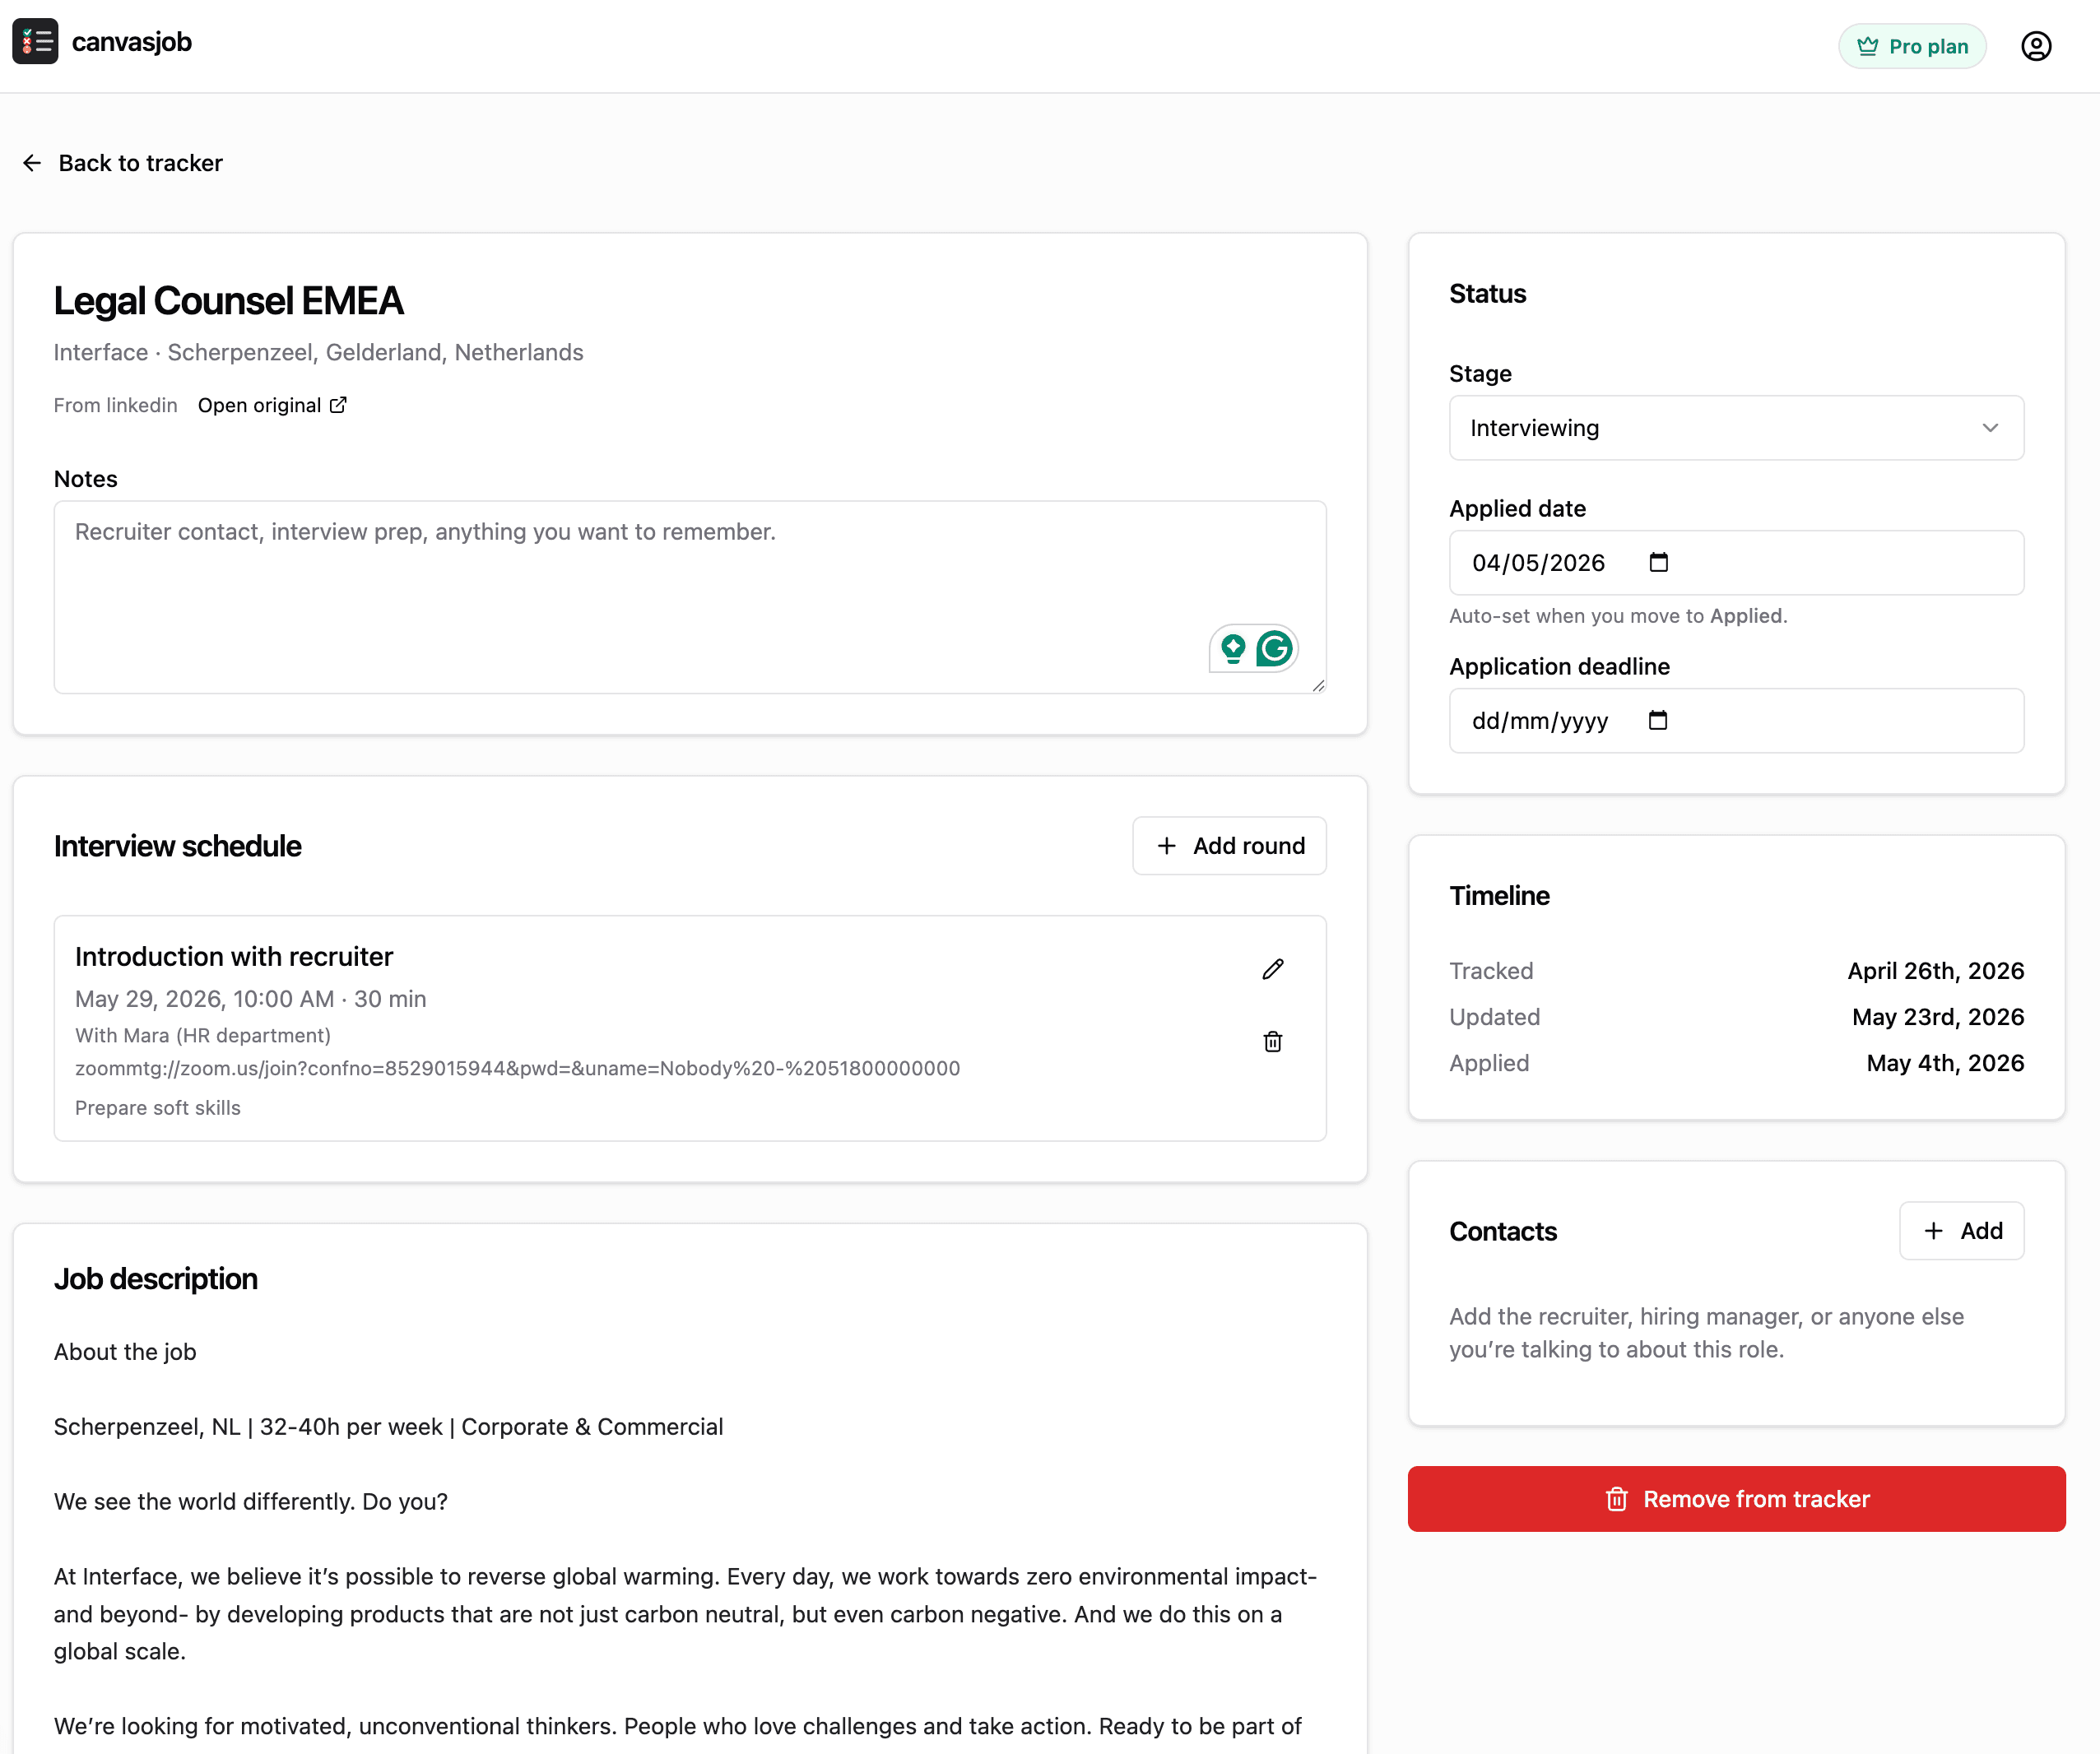Open the Stage dropdown showing Interviewing
Viewport: 2100px width, 1754px height.
click(1736, 428)
